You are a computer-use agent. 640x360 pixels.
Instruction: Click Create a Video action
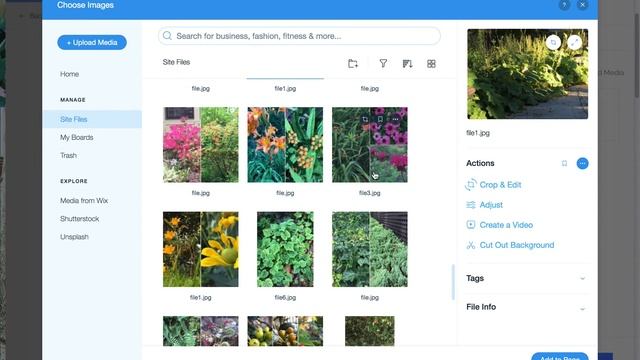506,225
